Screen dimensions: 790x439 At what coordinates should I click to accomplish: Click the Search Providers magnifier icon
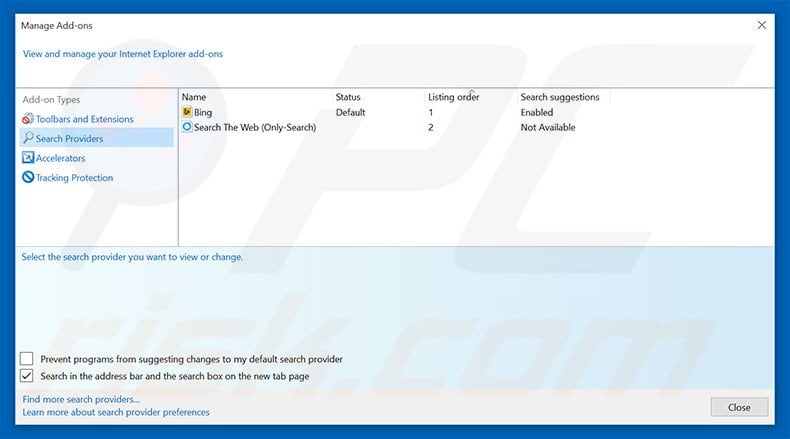click(x=28, y=138)
